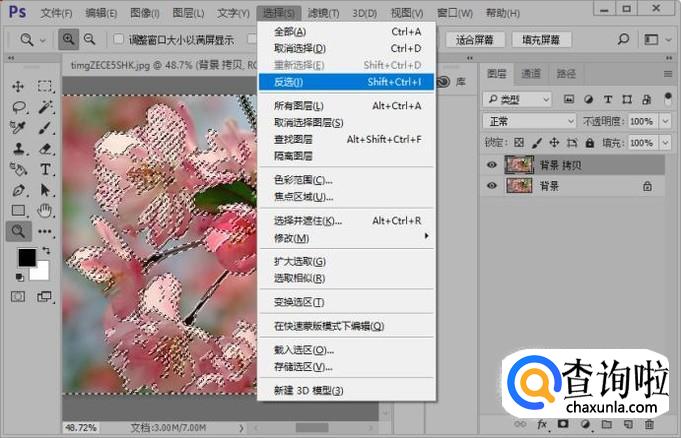Click the 填充屏幕 button

coord(541,40)
